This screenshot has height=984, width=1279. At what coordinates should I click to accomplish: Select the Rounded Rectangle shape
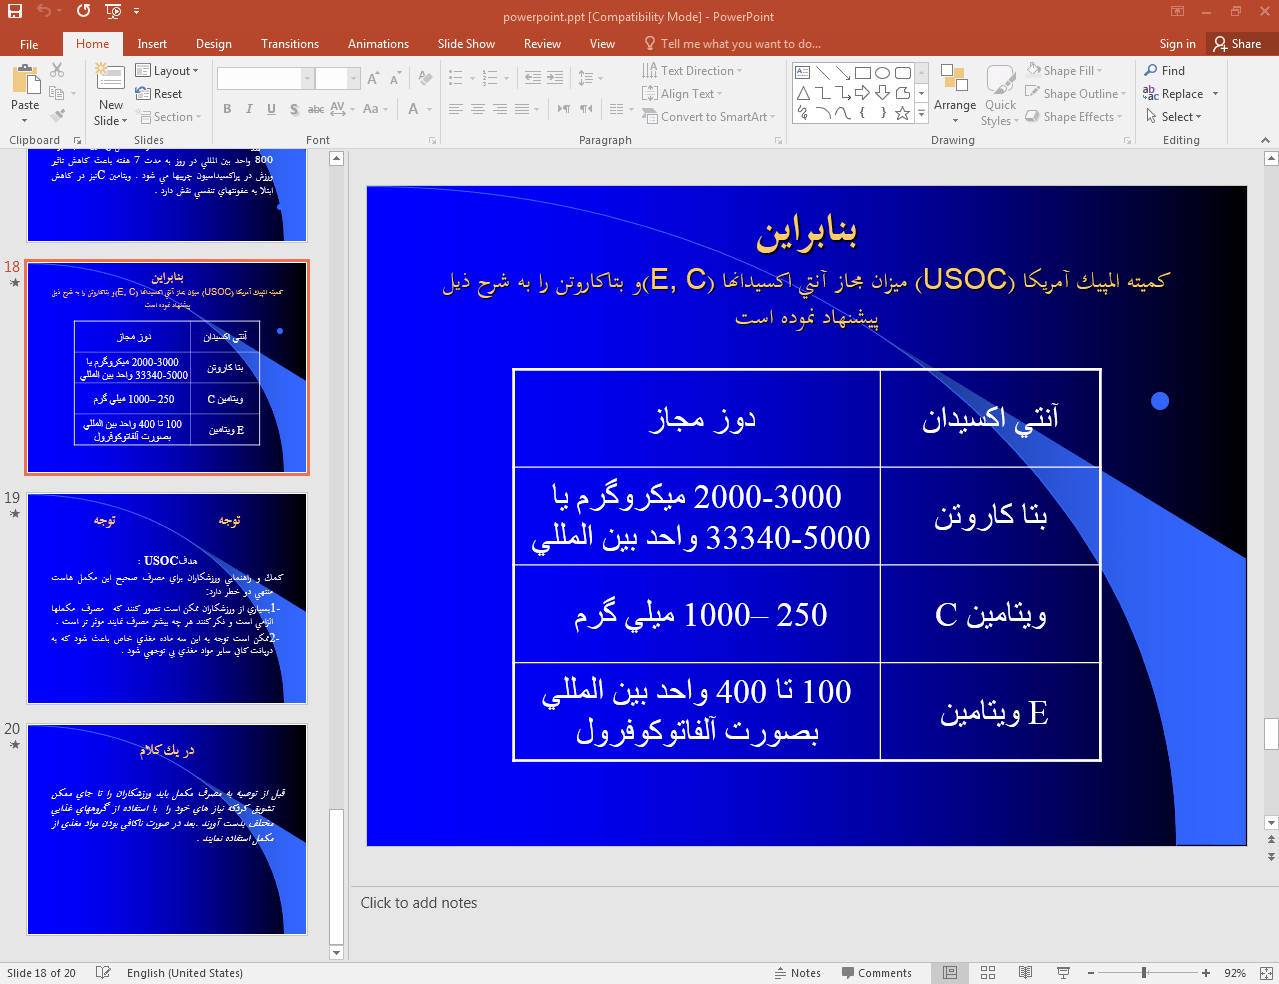tap(903, 73)
